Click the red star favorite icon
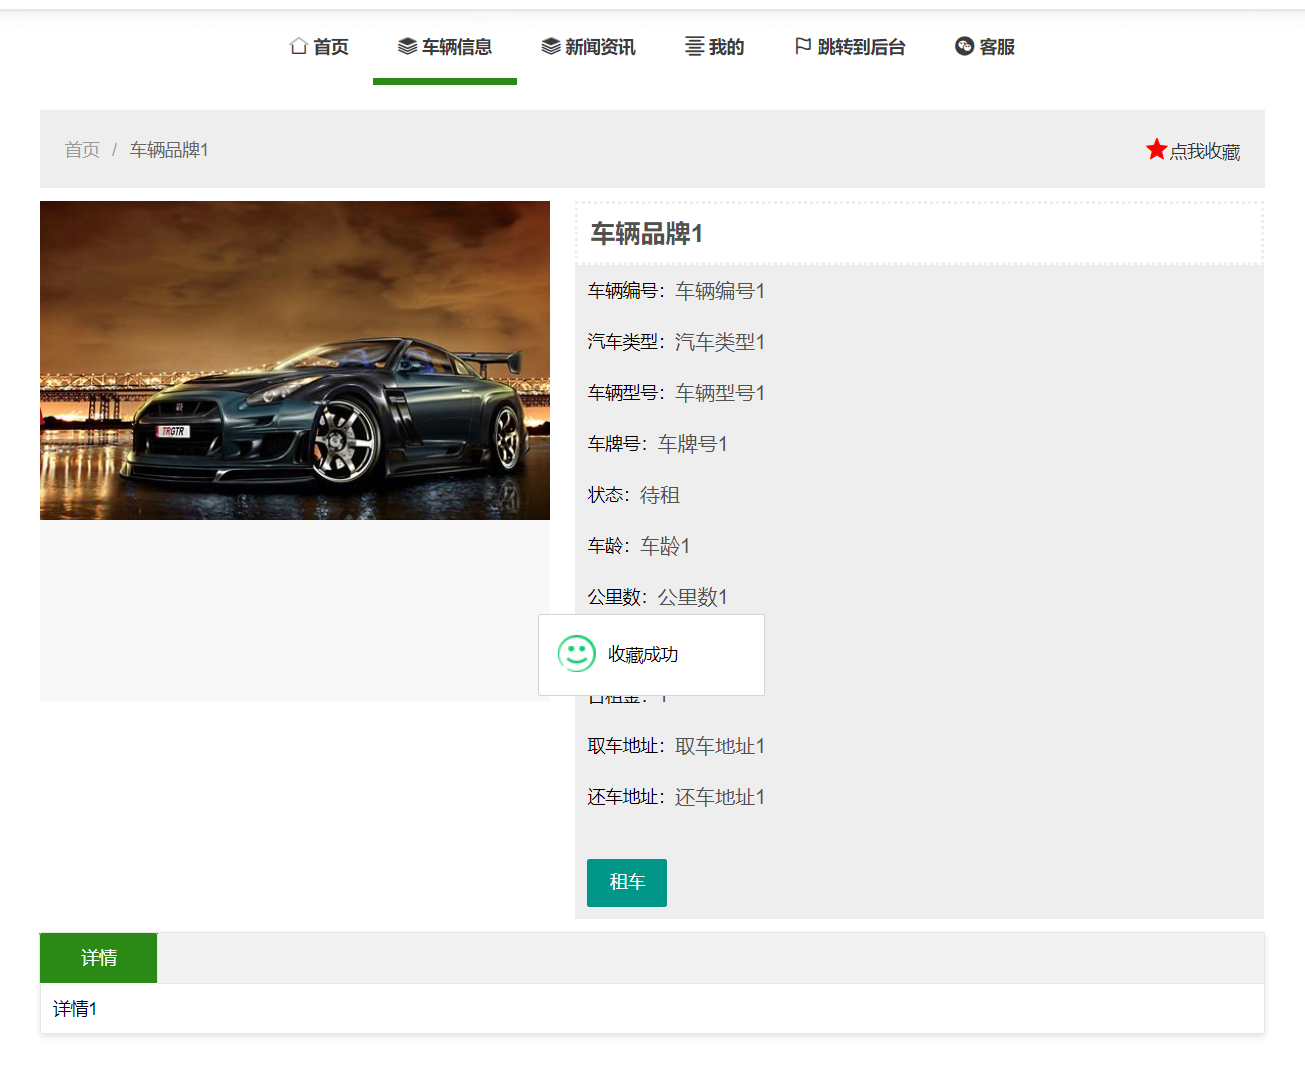 point(1157,149)
